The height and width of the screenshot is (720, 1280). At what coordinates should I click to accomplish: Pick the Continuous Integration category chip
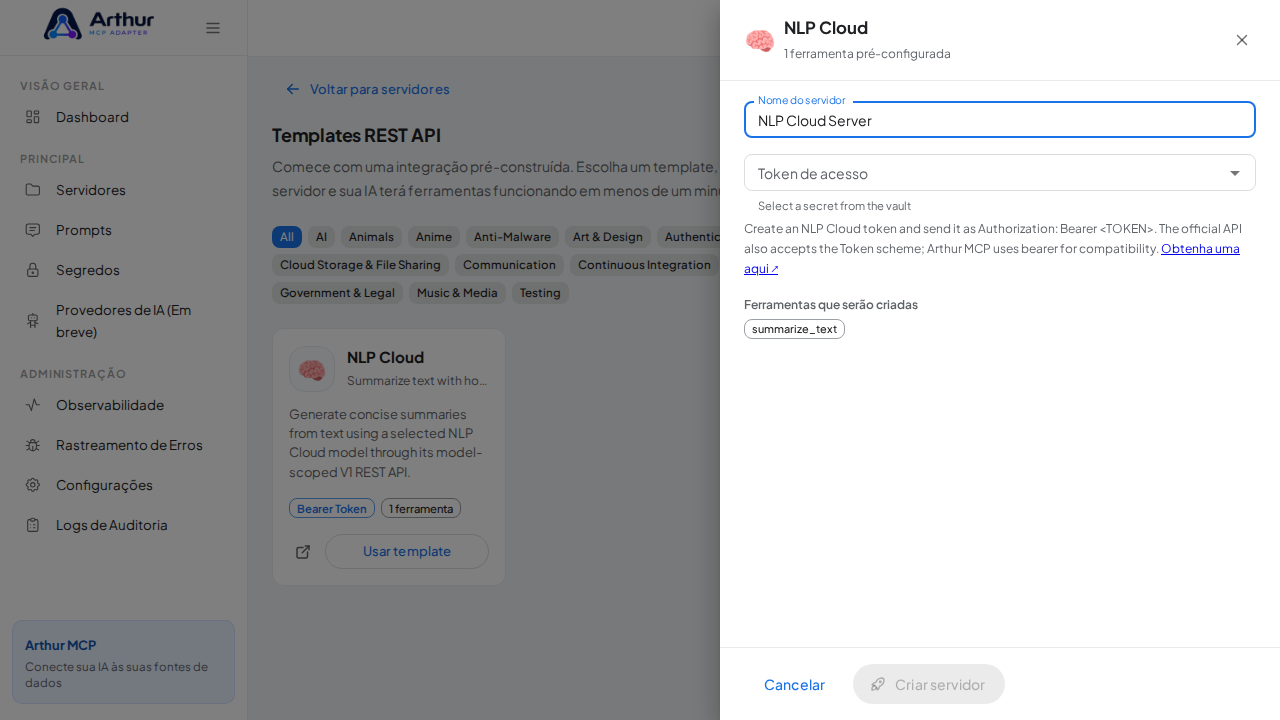coord(644,265)
